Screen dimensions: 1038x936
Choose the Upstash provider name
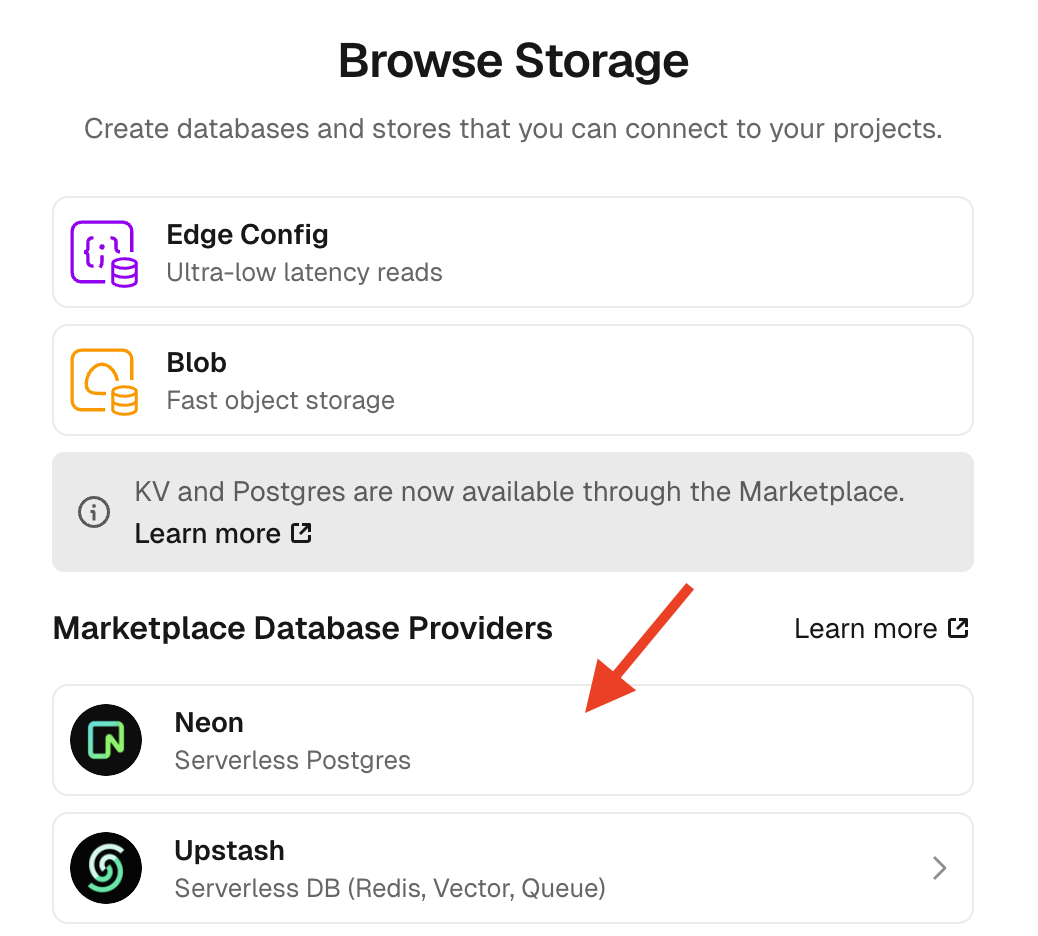point(229,850)
